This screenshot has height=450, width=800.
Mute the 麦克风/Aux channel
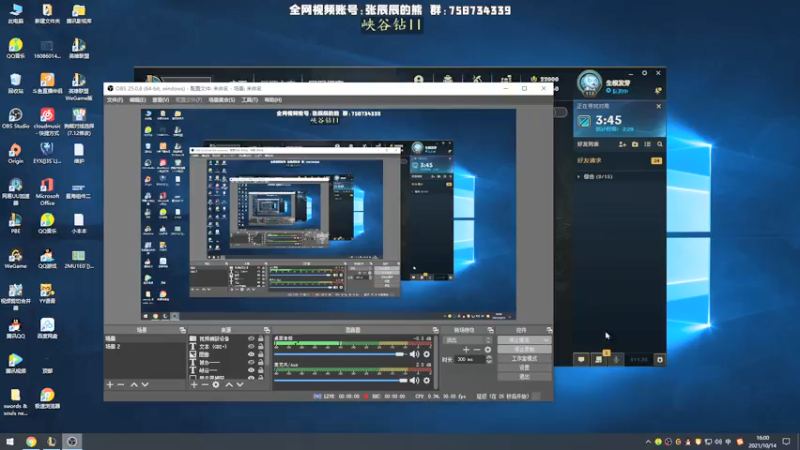[x=414, y=380]
